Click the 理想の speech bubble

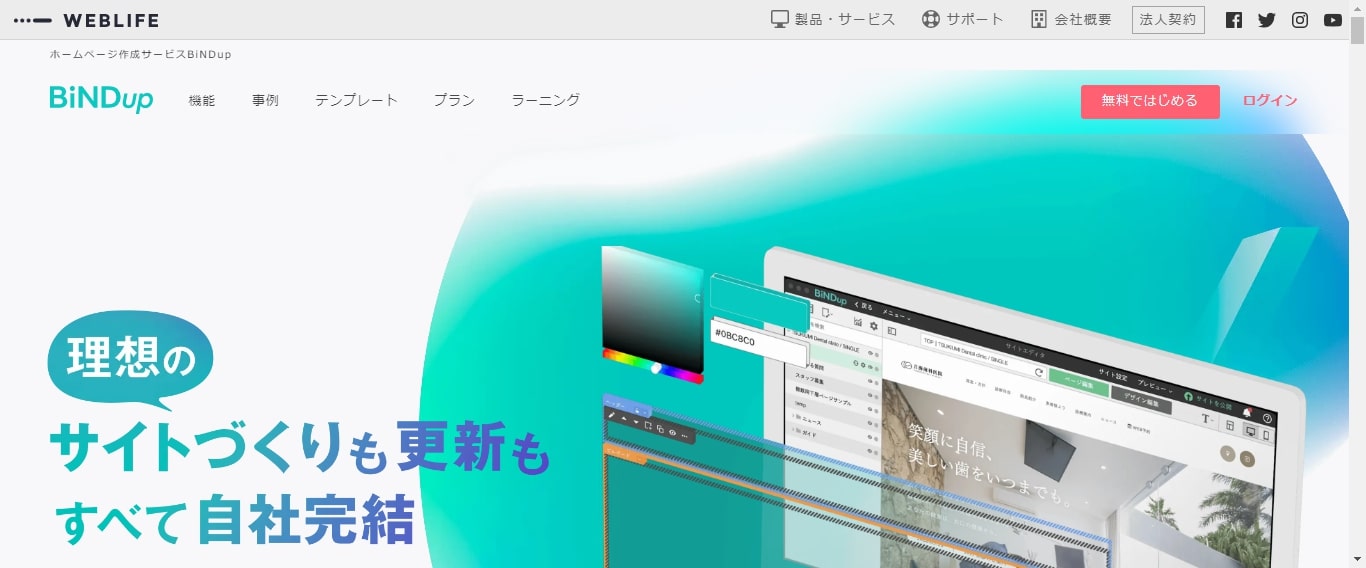[x=130, y=358]
